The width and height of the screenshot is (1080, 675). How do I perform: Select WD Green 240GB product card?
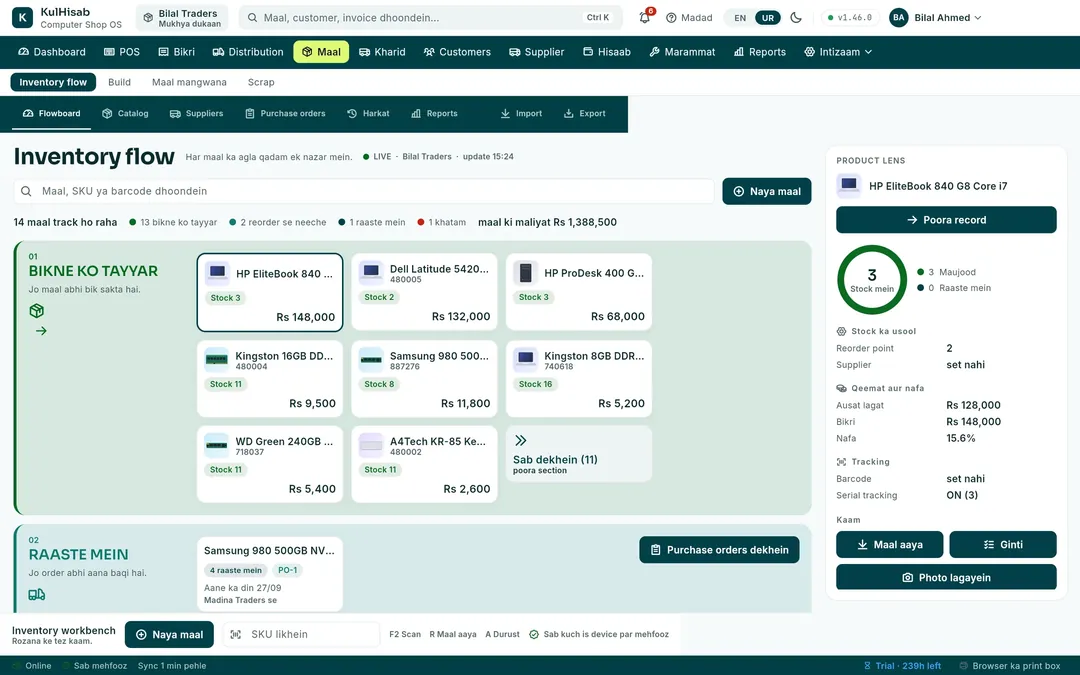point(270,464)
